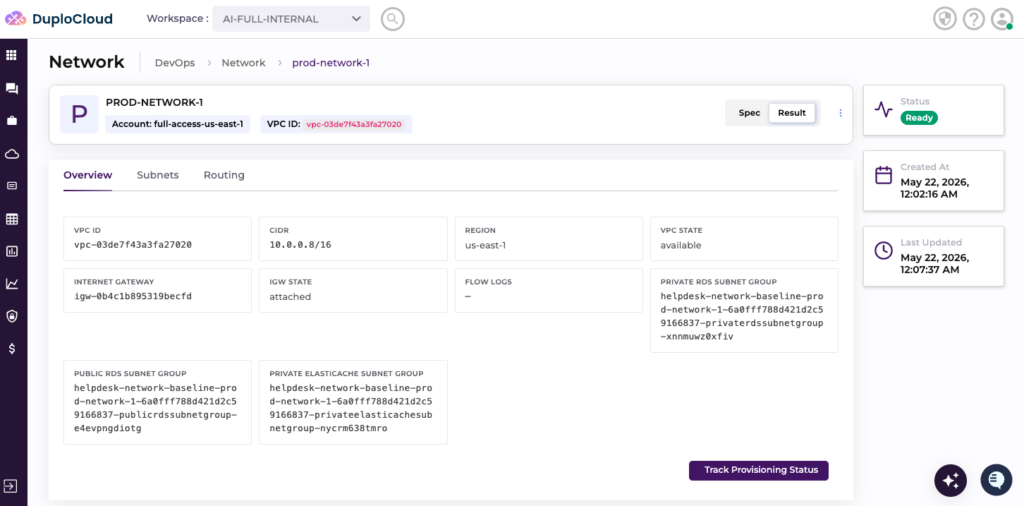1024x506 pixels.
Task: Open the ticket card sidebar icon
Action: coord(12,185)
